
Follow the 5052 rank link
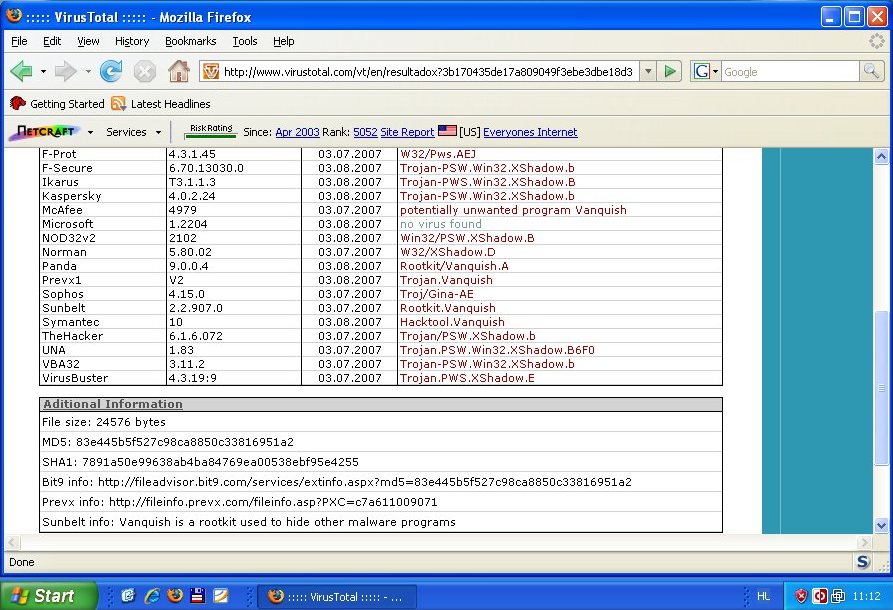(365, 132)
